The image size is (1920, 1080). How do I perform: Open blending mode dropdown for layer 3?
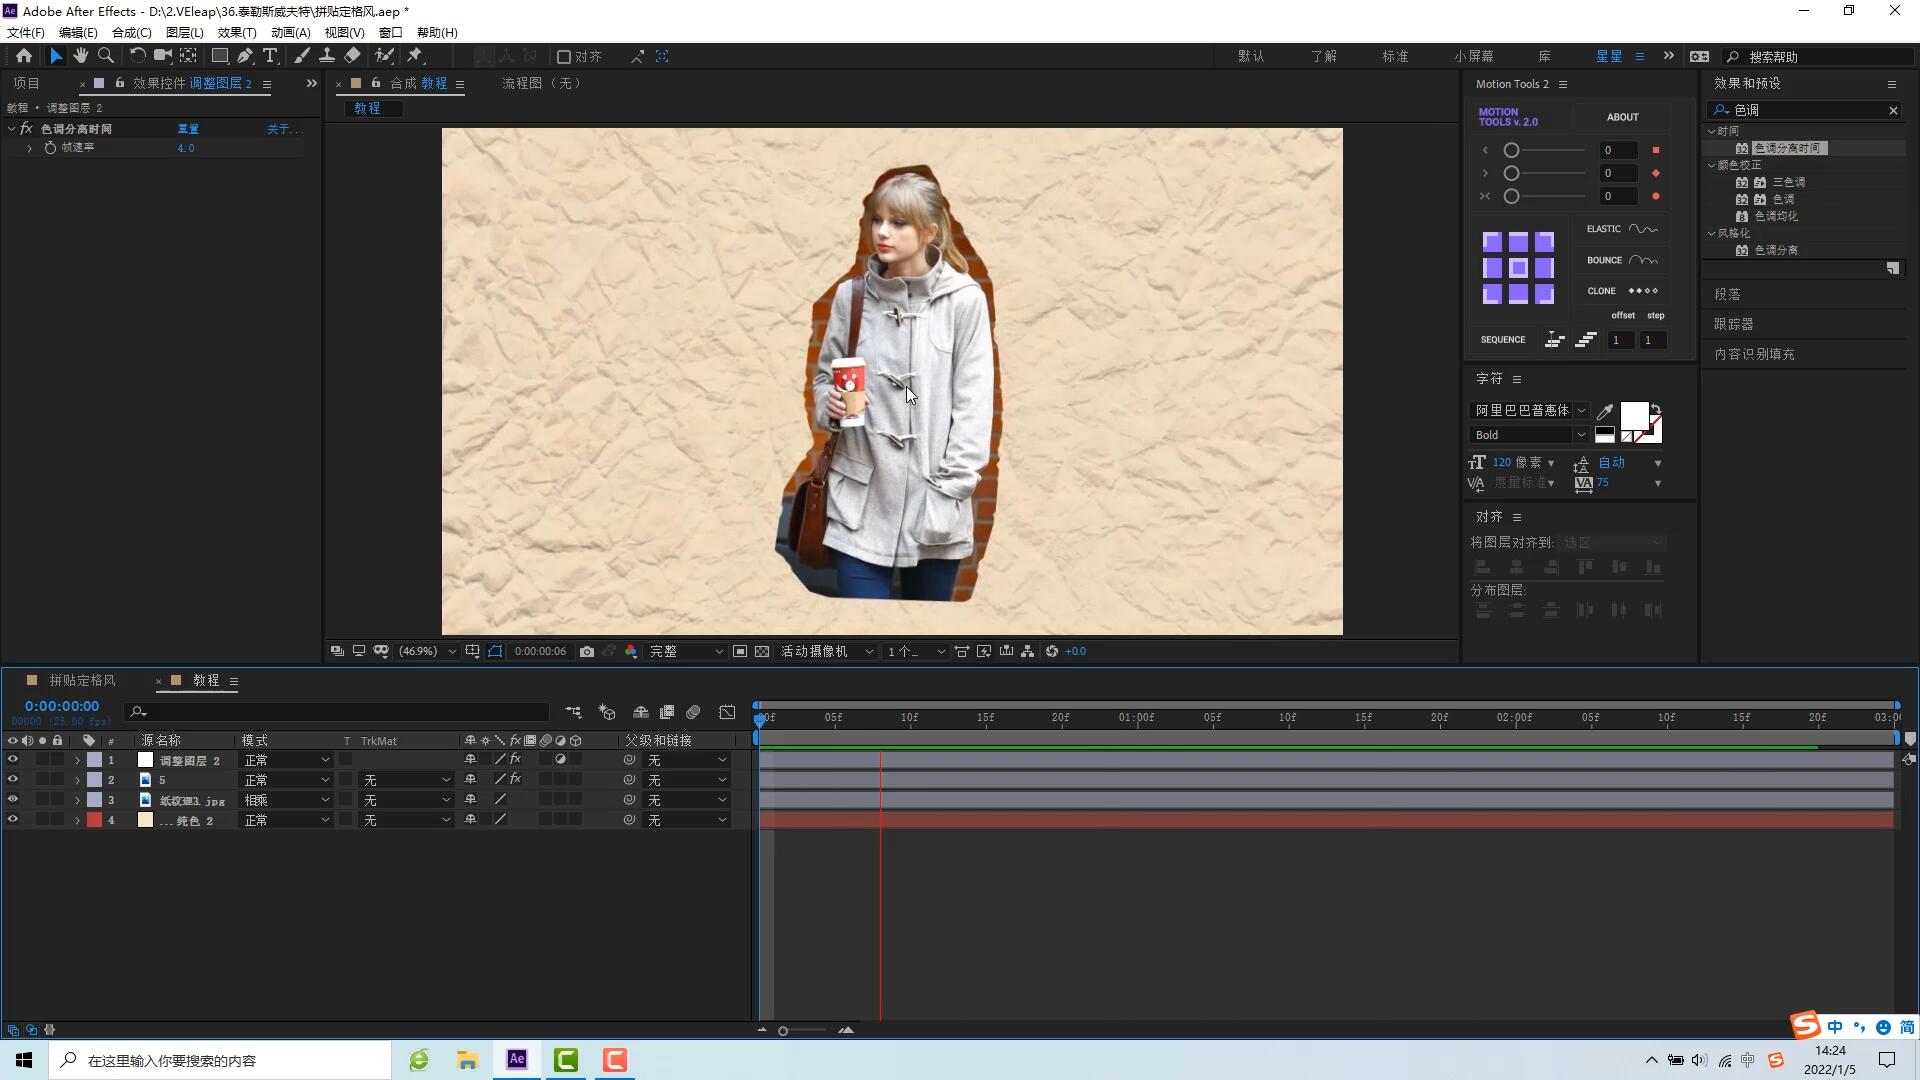pyautogui.click(x=286, y=800)
